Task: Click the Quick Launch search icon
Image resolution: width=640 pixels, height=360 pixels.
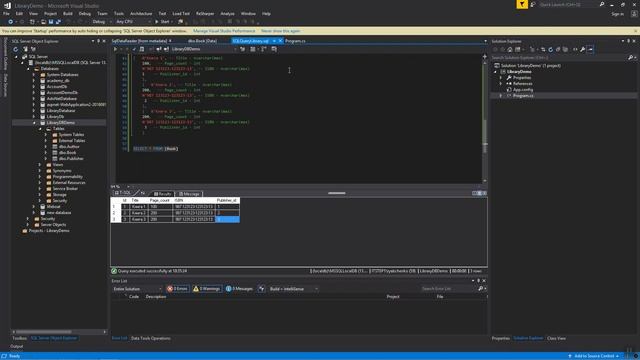Action: pyautogui.click(x=602, y=4)
